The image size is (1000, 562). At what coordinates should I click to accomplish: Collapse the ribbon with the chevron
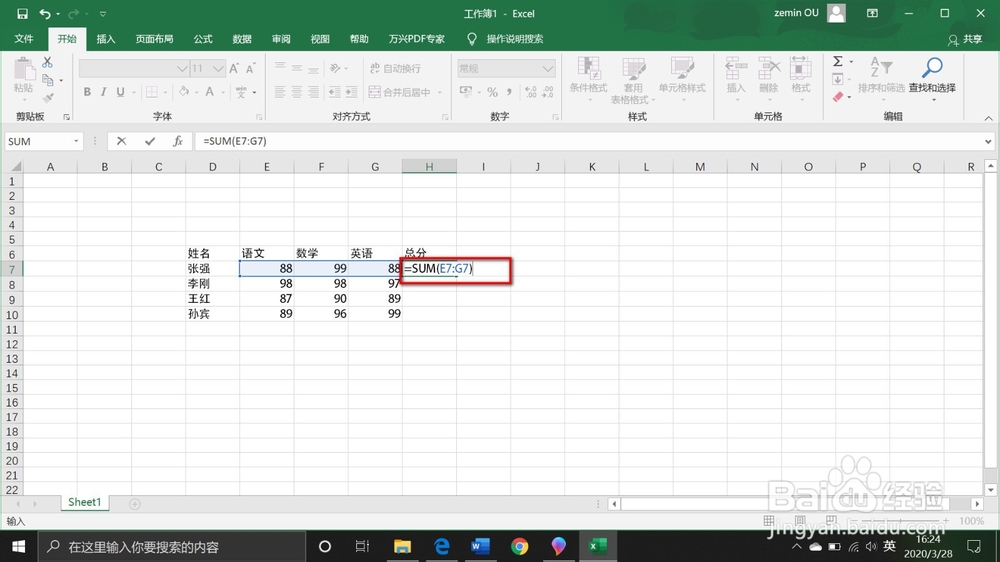(988, 118)
